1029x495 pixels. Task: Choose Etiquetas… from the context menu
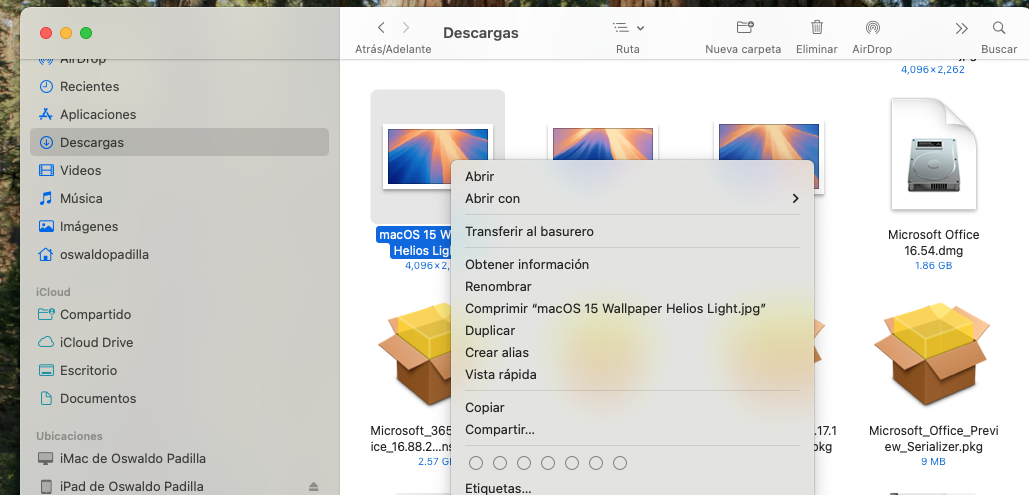pyautogui.click(x=633, y=488)
